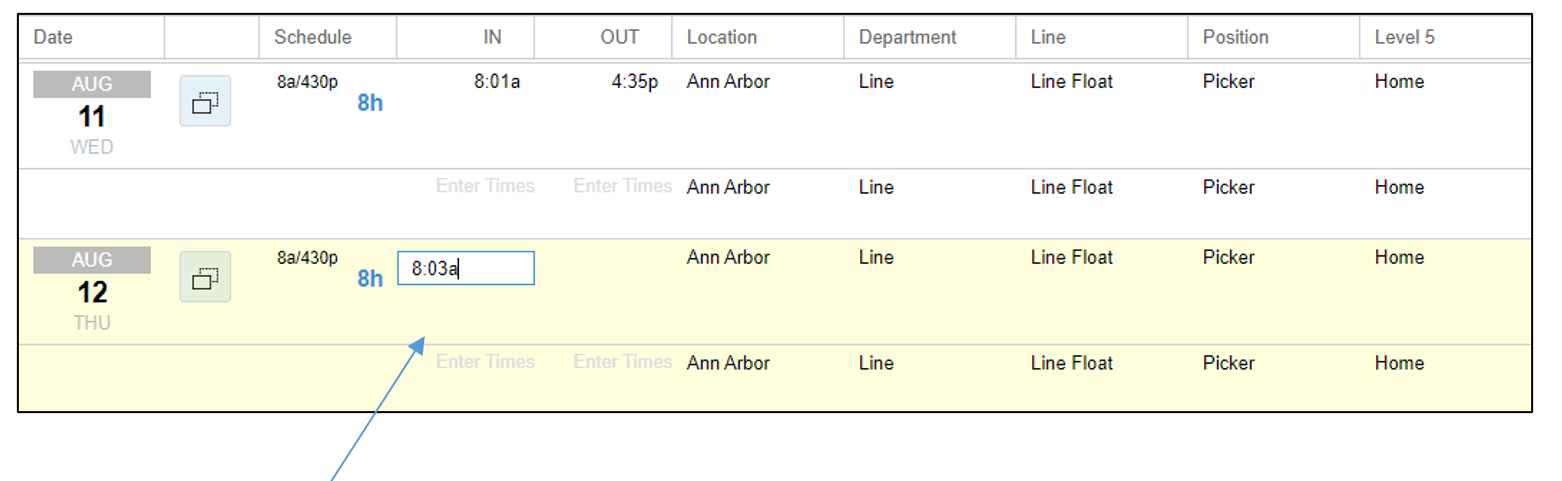Click Enter Times OUT under Aug 11
The image size is (1562, 481).
click(x=623, y=186)
